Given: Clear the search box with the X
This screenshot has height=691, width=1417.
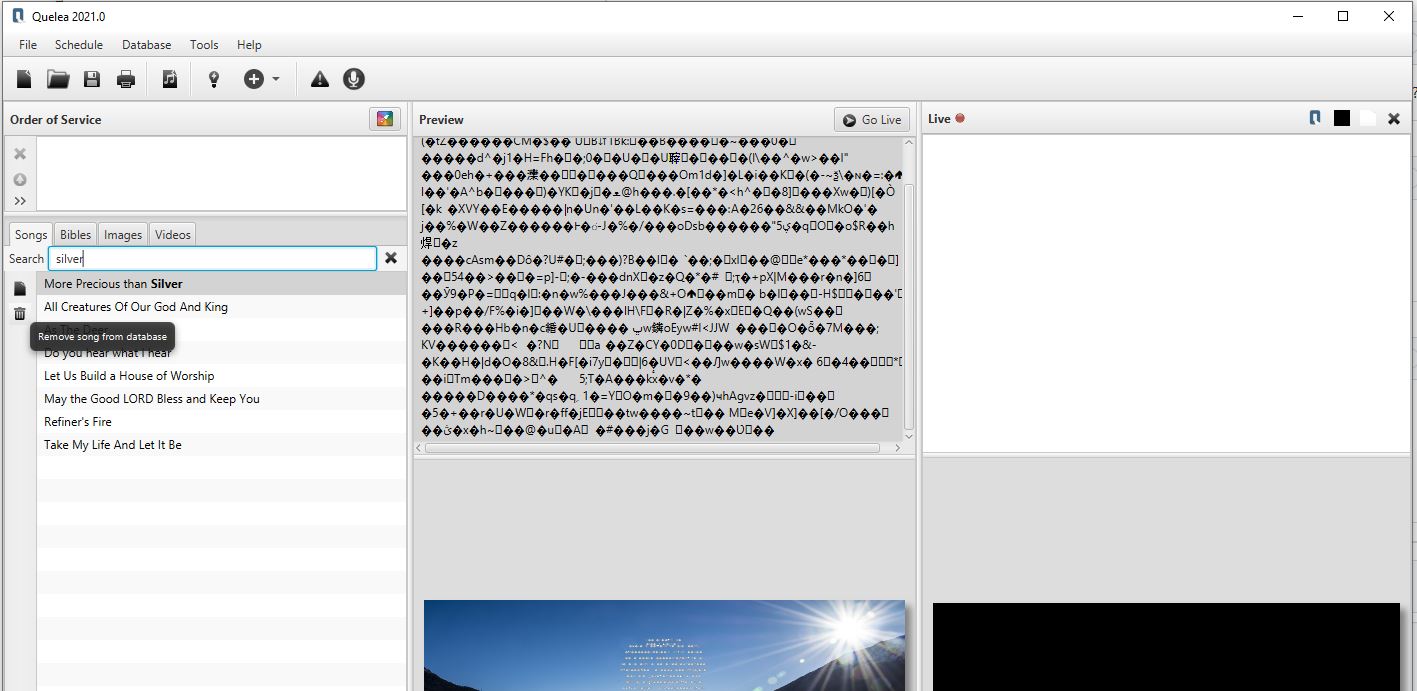Looking at the screenshot, I should click(x=390, y=258).
